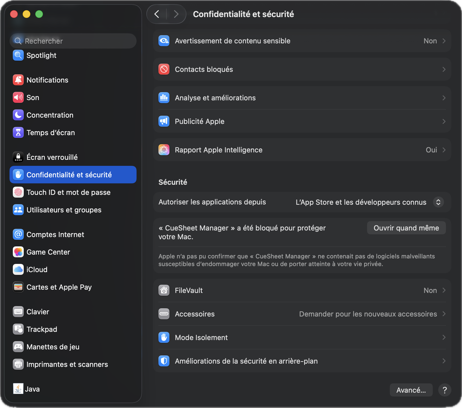Select Confidentialité et sécurité sidebar item

click(x=73, y=175)
